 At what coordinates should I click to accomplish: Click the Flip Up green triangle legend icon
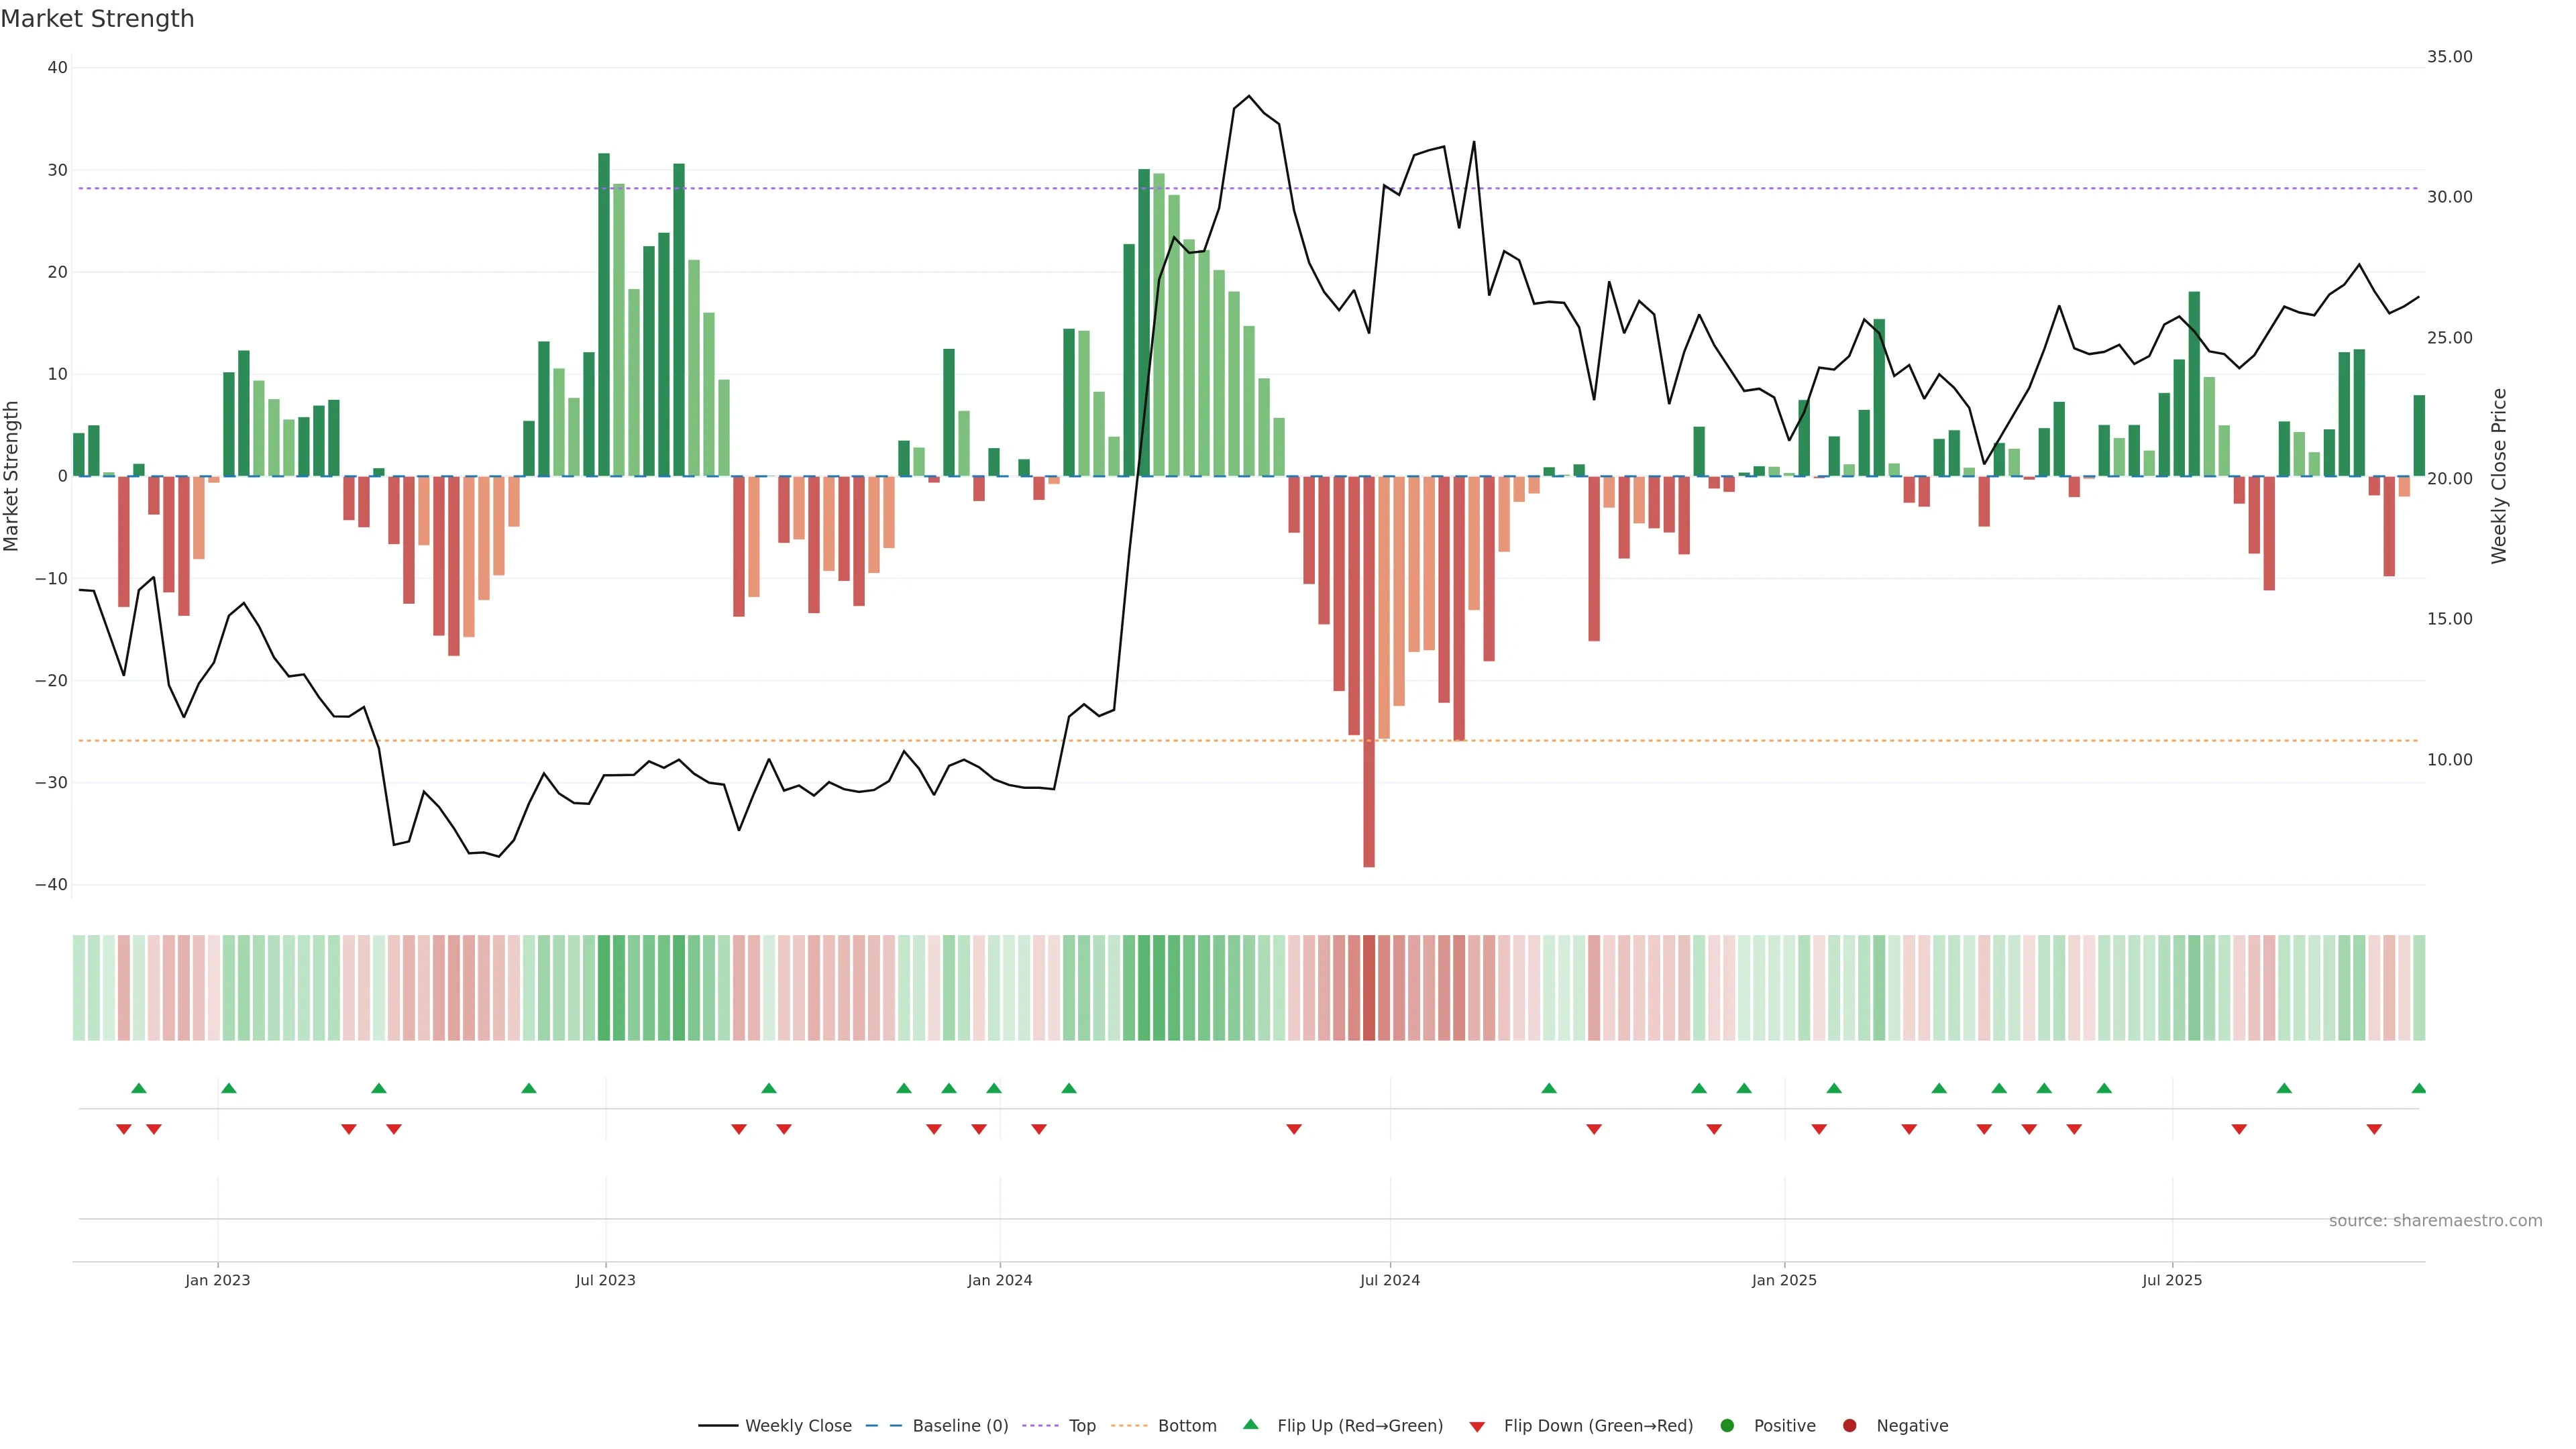click(1250, 1424)
